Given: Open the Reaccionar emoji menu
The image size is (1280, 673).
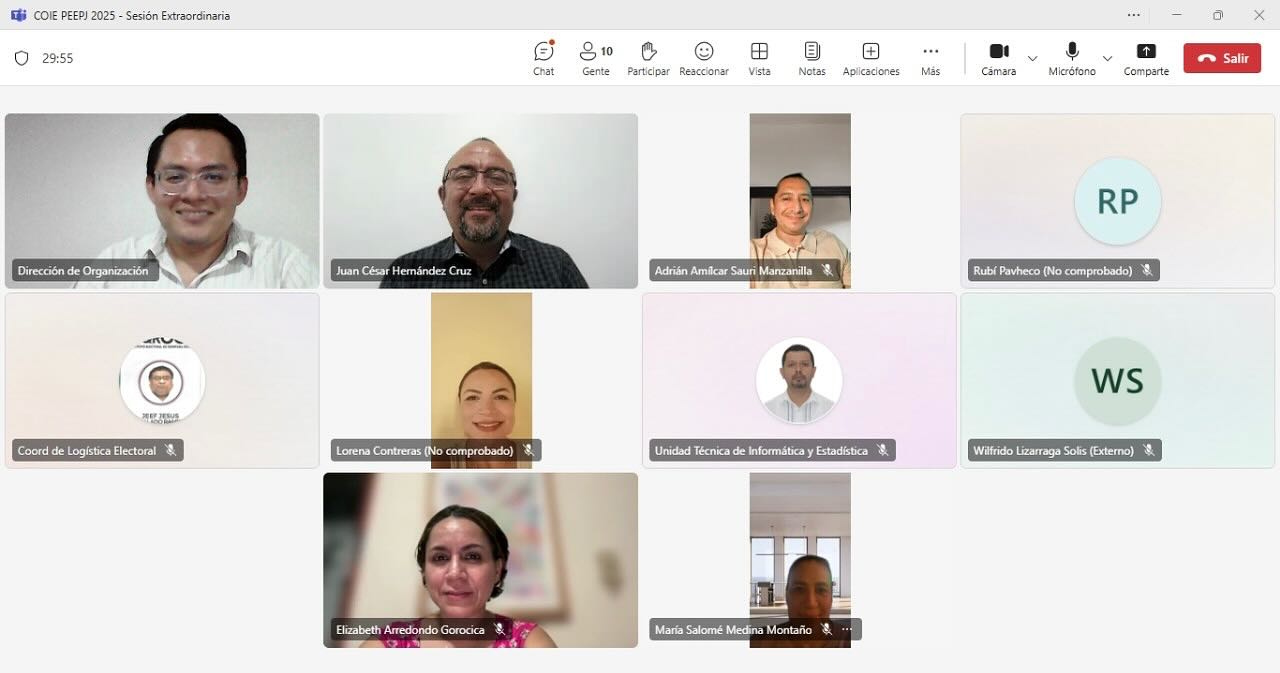Looking at the screenshot, I should (704, 58).
